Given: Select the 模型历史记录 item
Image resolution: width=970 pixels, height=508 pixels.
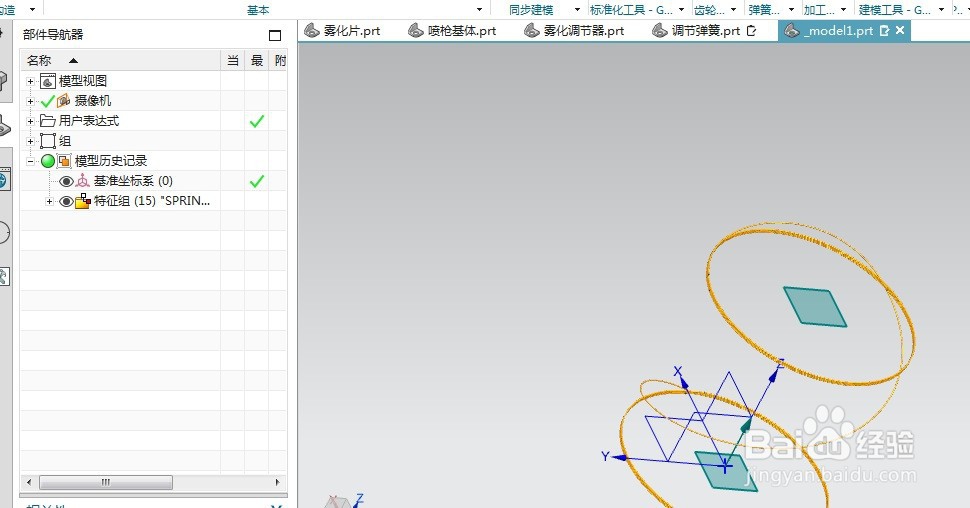Looking at the screenshot, I should [x=111, y=161].
